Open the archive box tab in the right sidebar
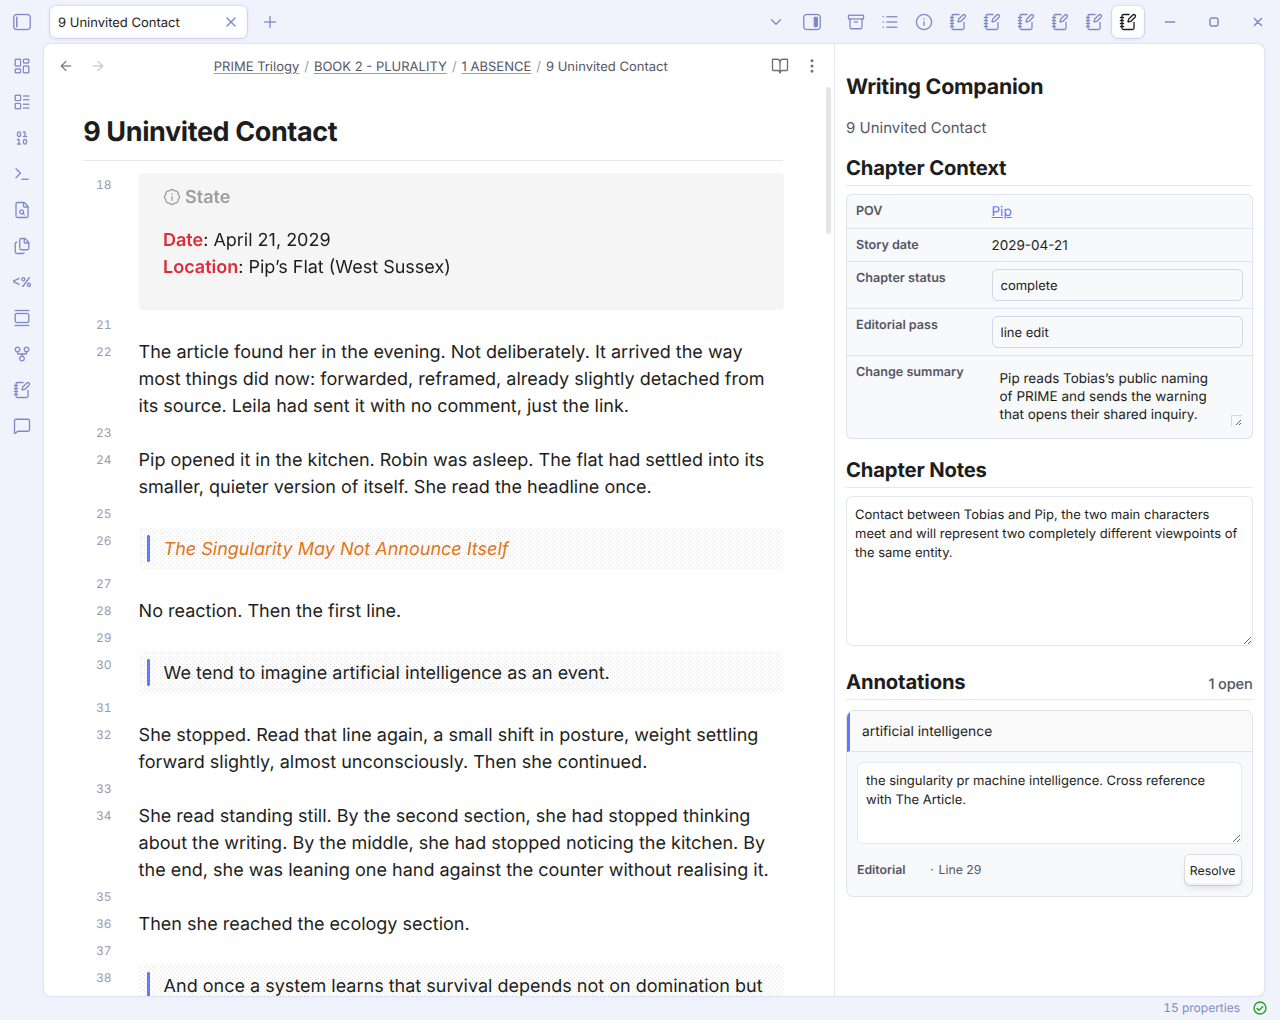 pyautogui.click(x=856, y=22)
